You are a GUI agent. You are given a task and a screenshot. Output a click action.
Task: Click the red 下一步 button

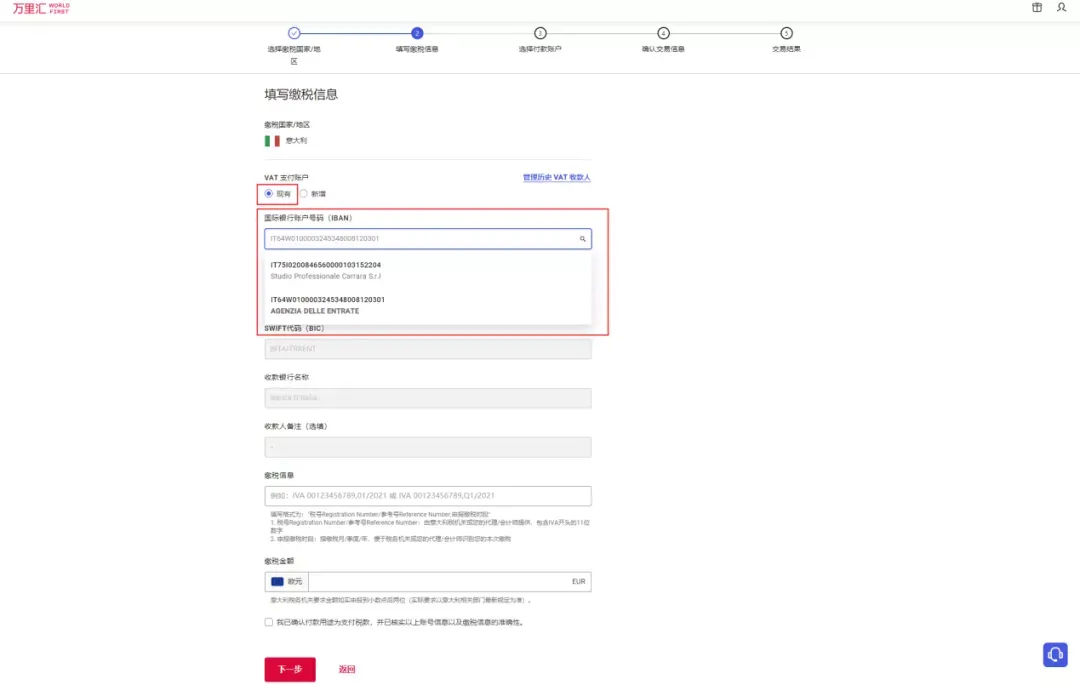point(290,669)
